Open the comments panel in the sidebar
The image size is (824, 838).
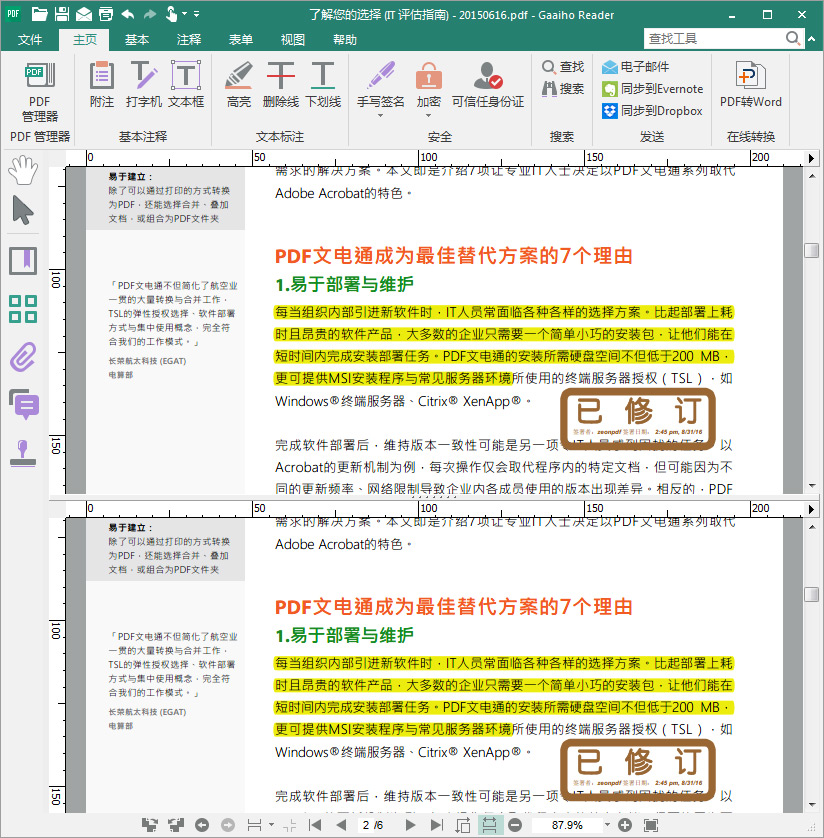tap(23, 404)
